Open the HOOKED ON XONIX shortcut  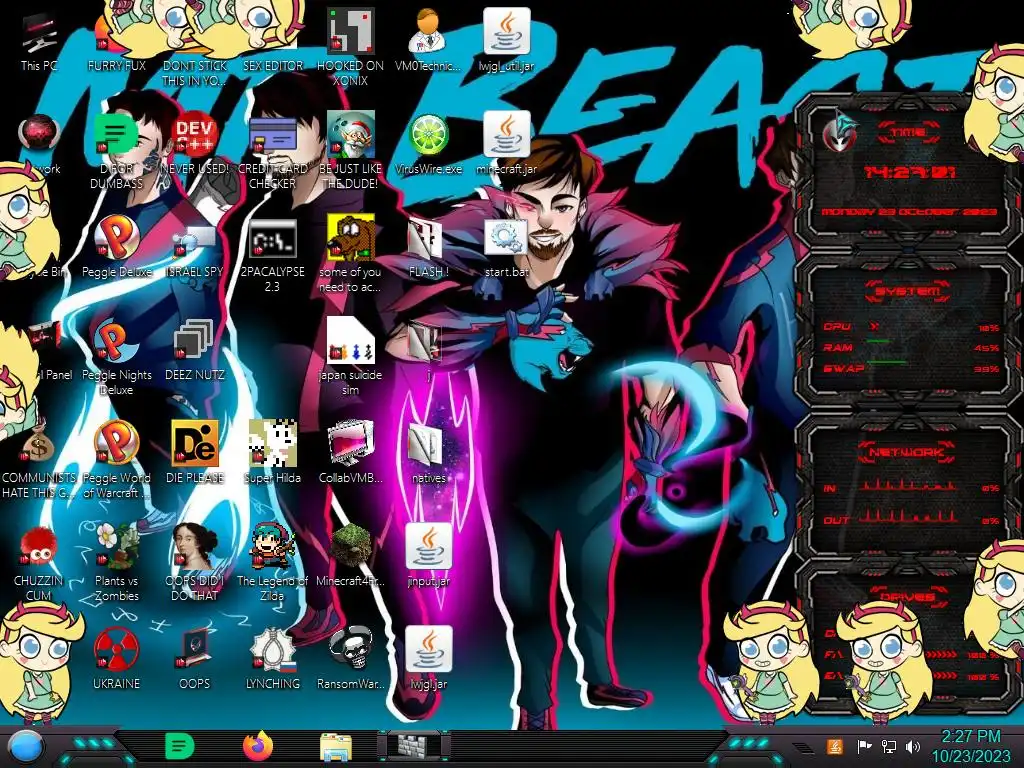pos(351,47)
